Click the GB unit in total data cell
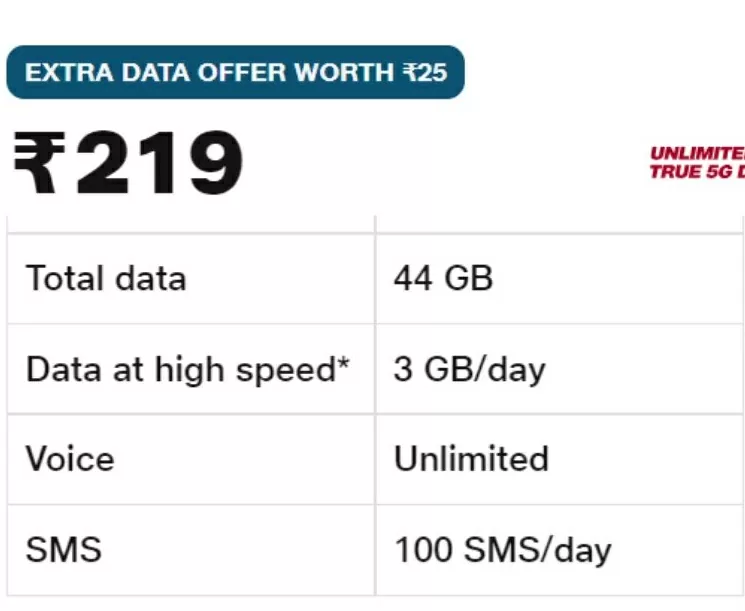 (x=468, y=278)
